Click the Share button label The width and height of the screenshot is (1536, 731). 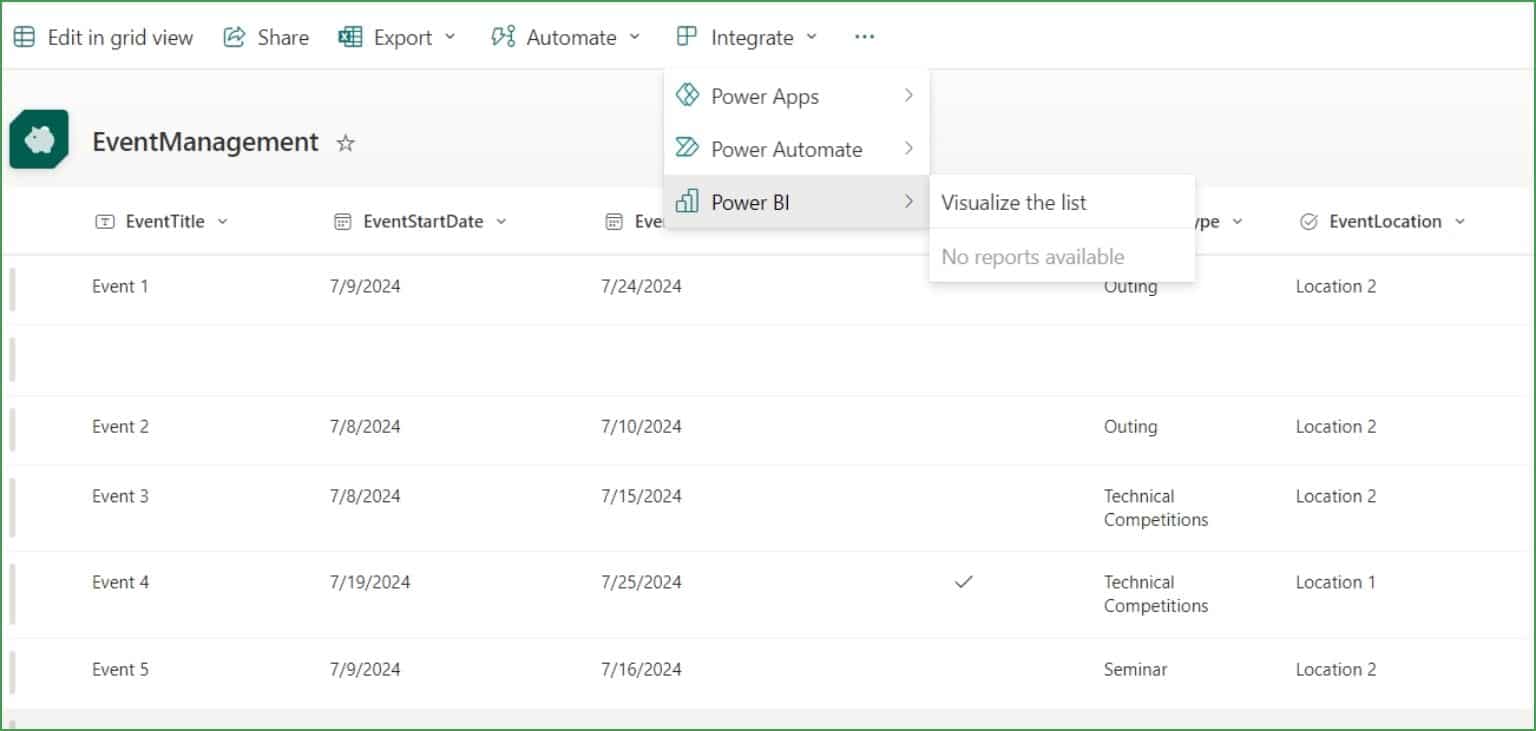(283, 38)
